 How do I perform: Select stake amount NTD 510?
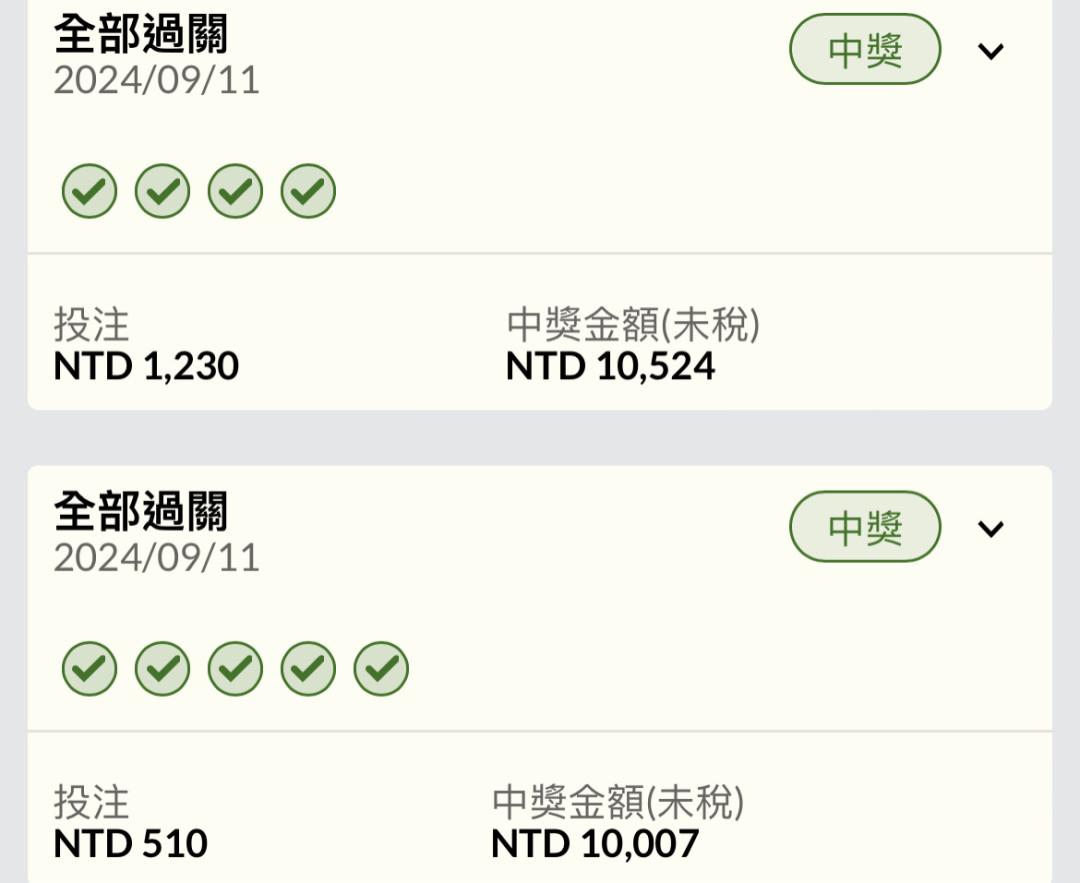130,843
